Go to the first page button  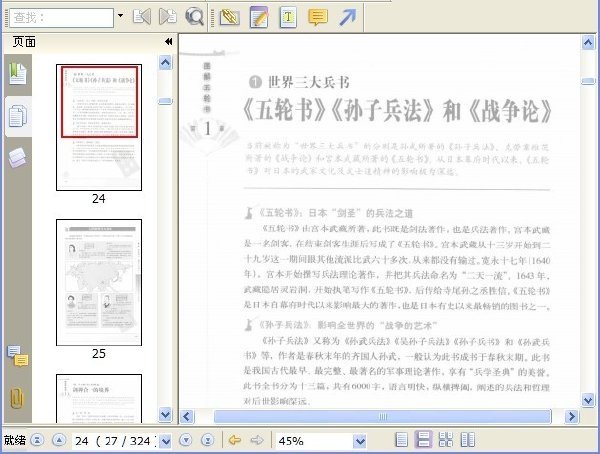click(37, 440)
